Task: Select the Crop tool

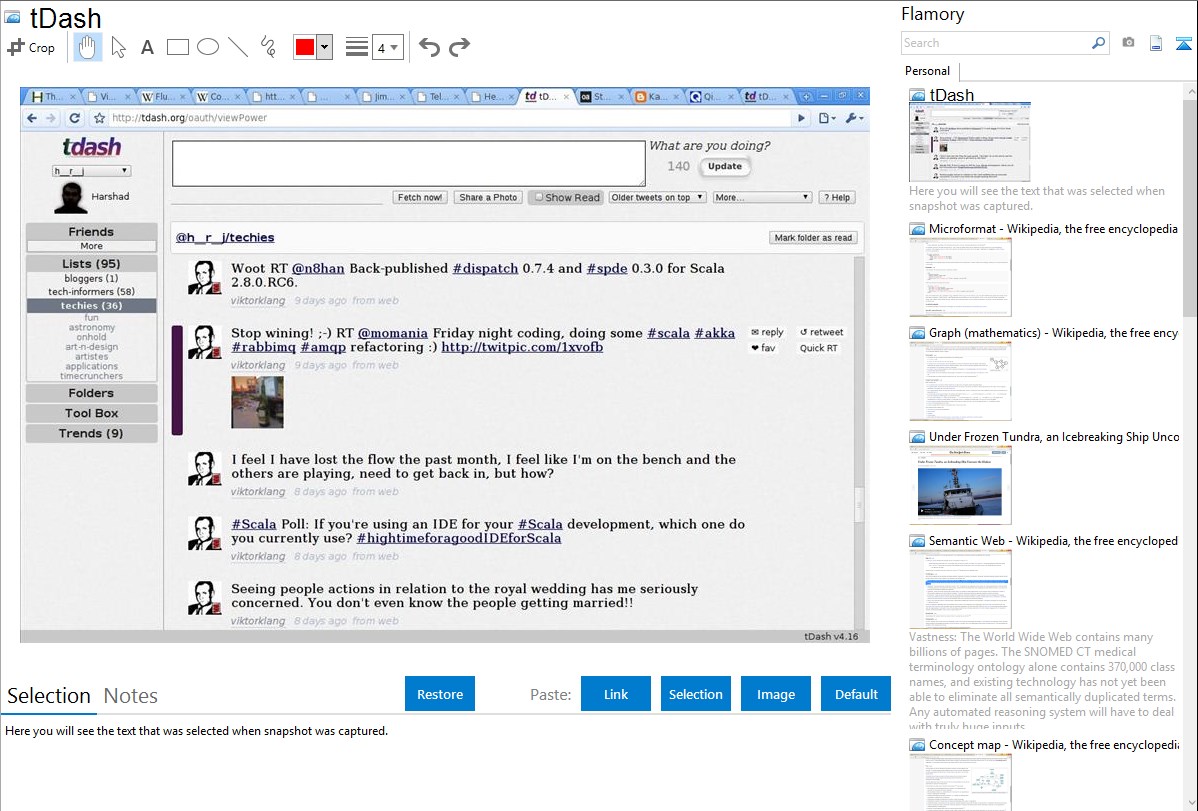Action: point(31,47)
